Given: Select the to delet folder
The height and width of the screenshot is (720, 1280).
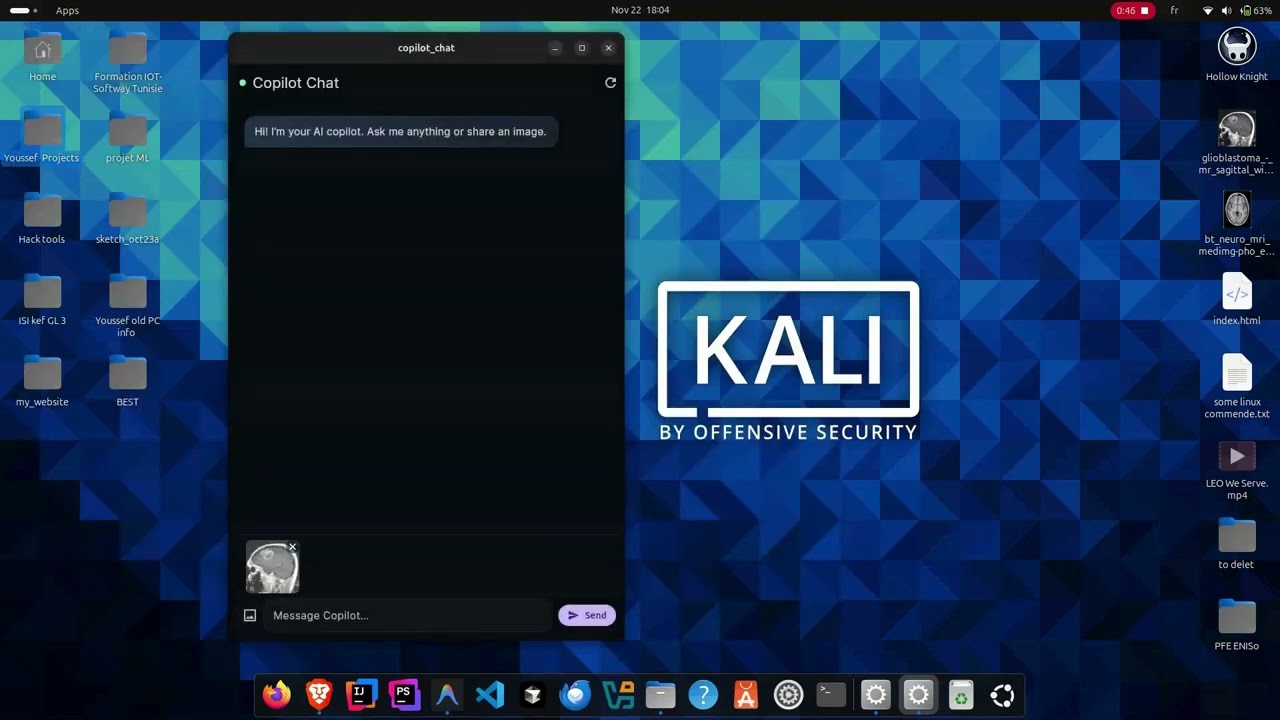Looking at the screenshot, I should point(1237,544).
